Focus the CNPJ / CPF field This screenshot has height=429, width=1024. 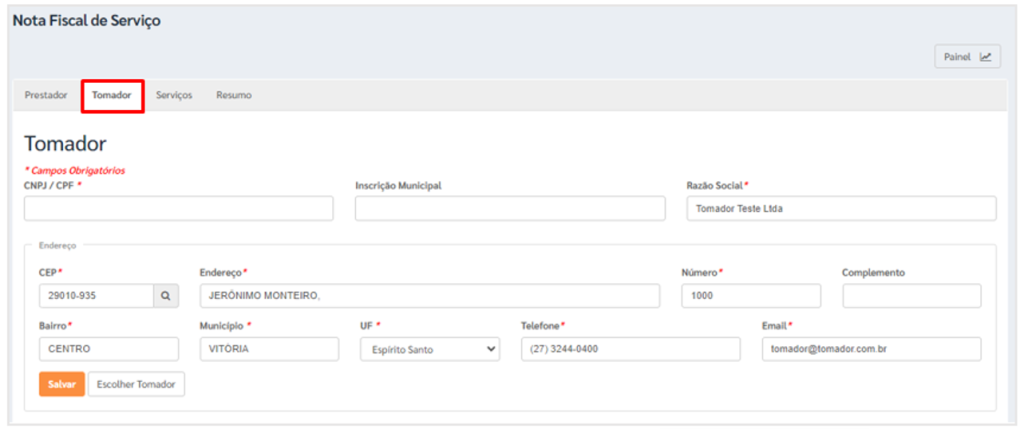[179, 208]
